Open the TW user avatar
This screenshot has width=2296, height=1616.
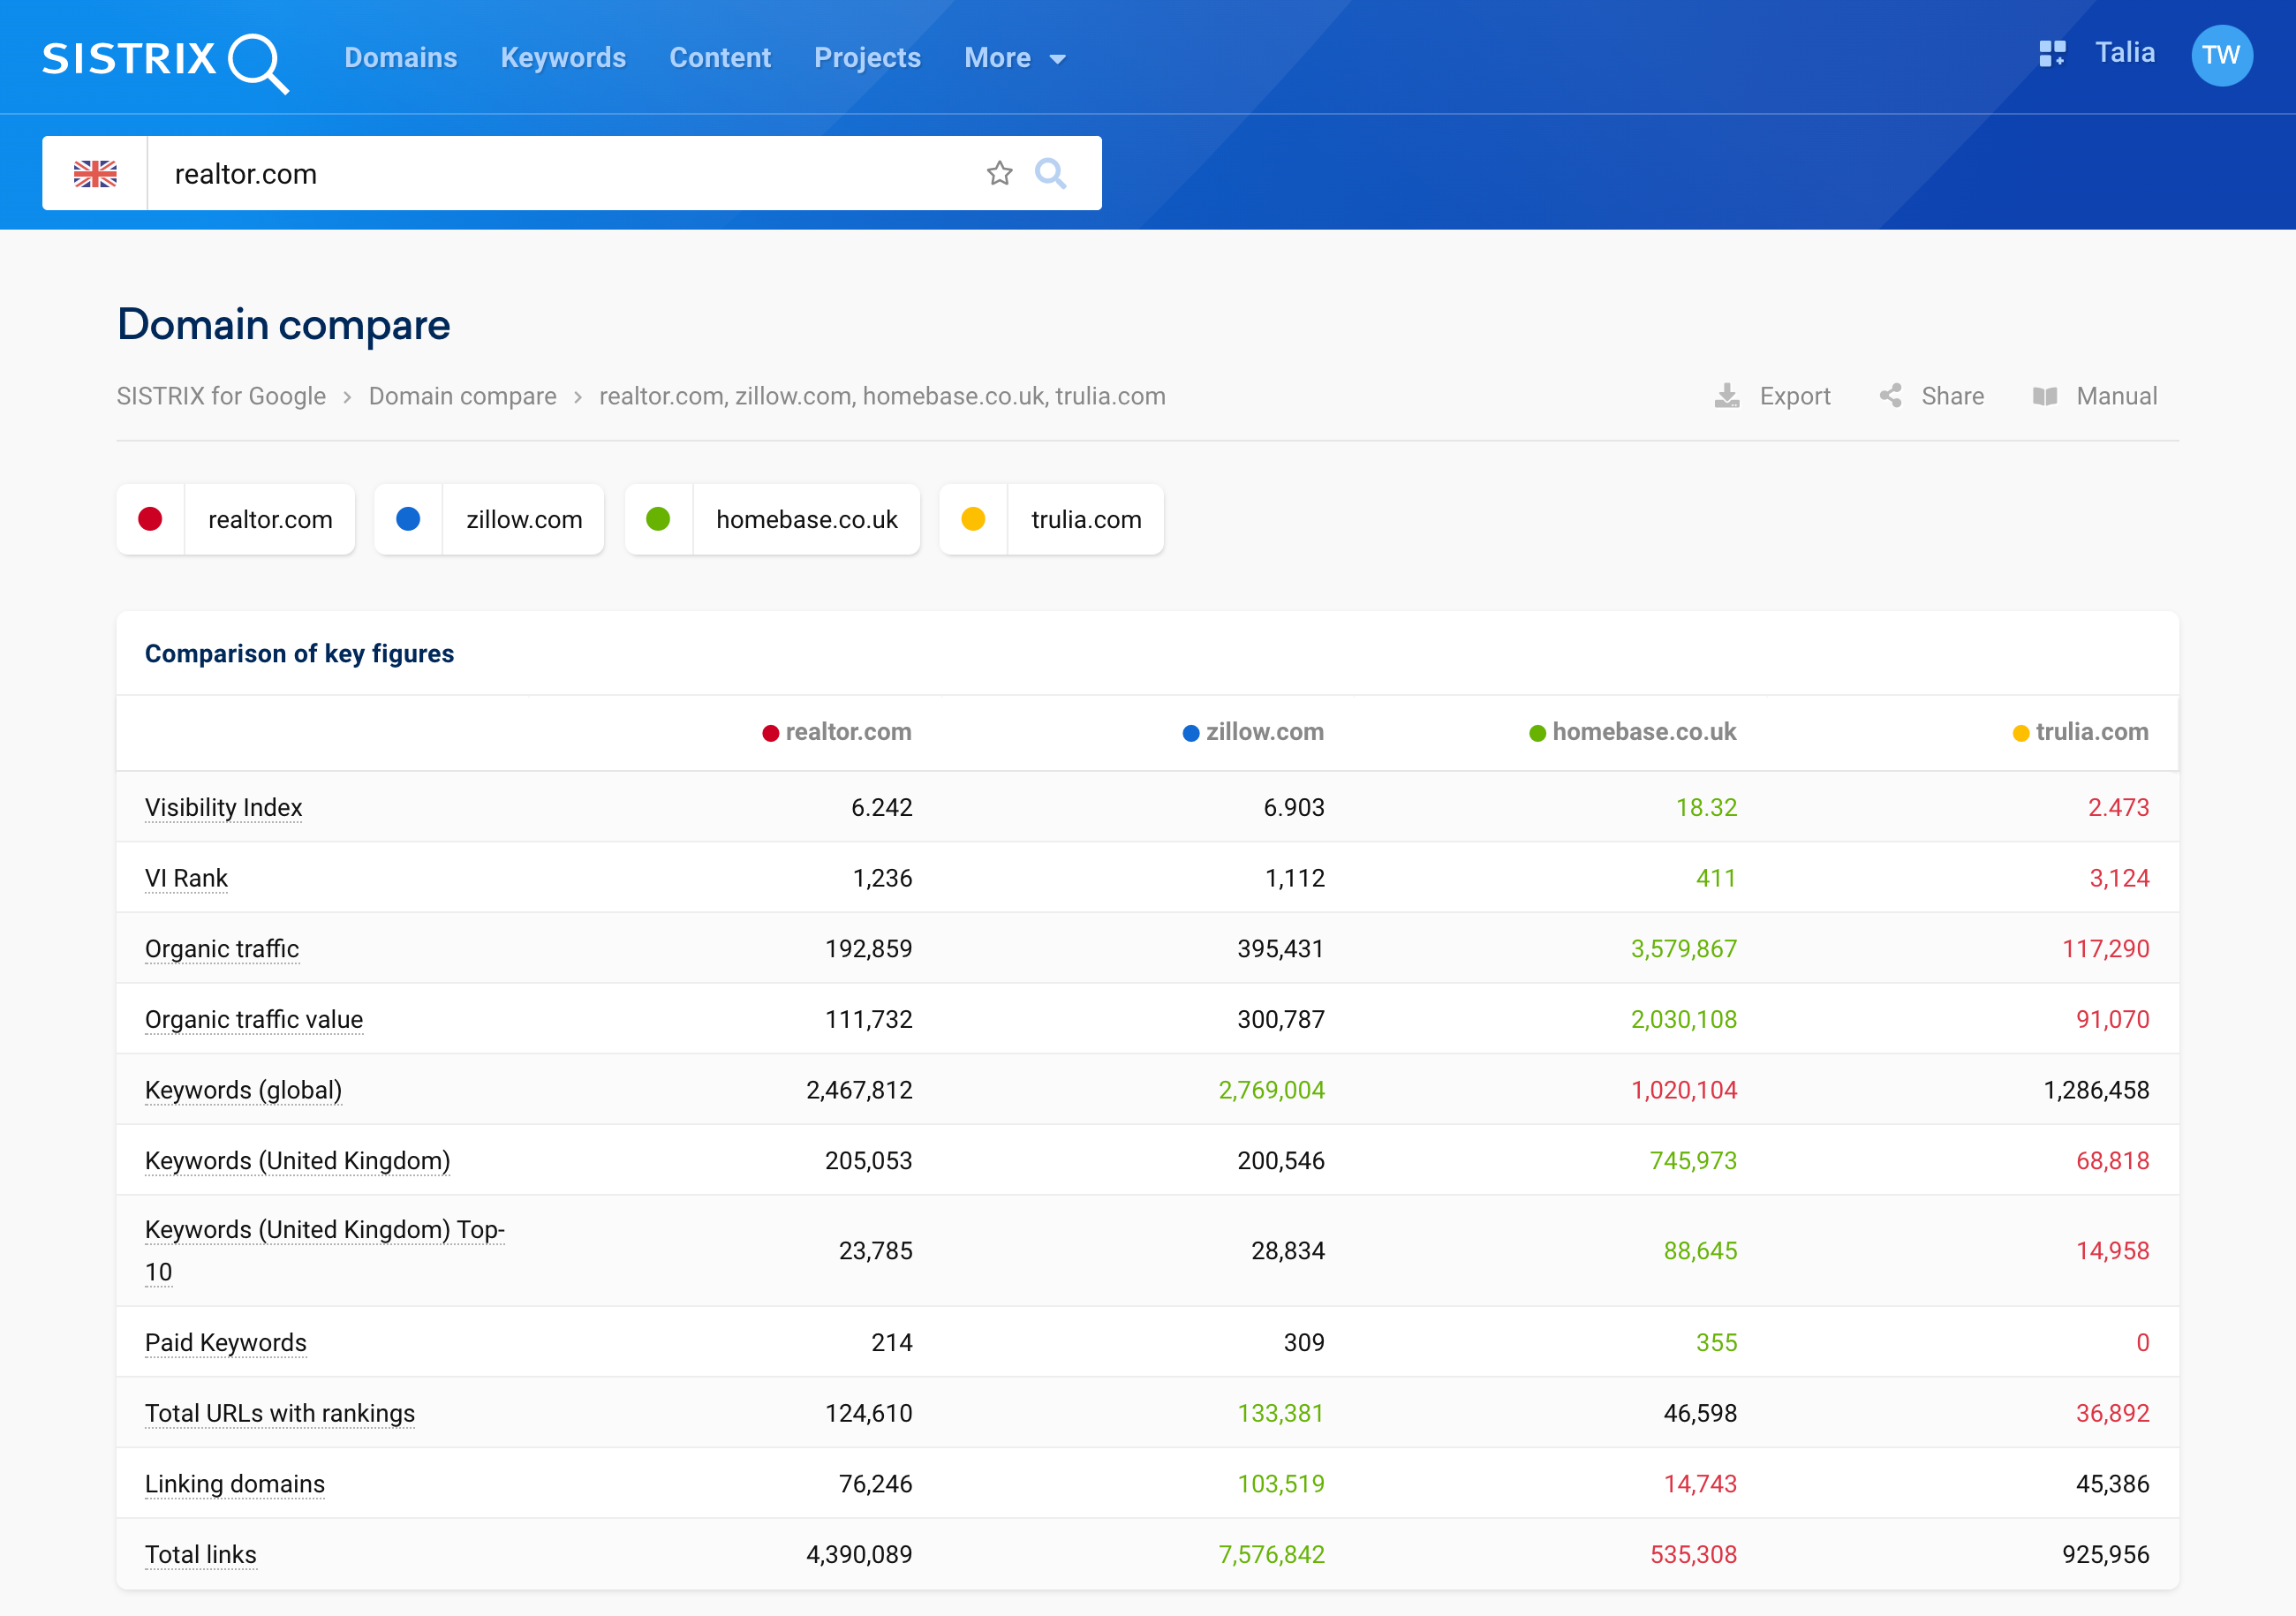2221,55
